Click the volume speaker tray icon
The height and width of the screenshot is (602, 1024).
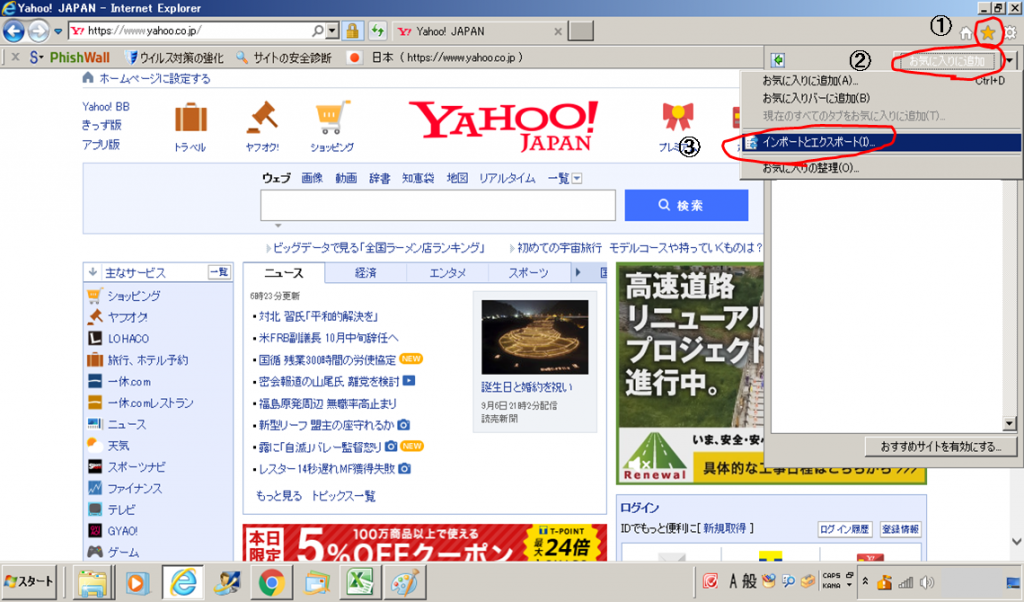(x=926, y=582)
